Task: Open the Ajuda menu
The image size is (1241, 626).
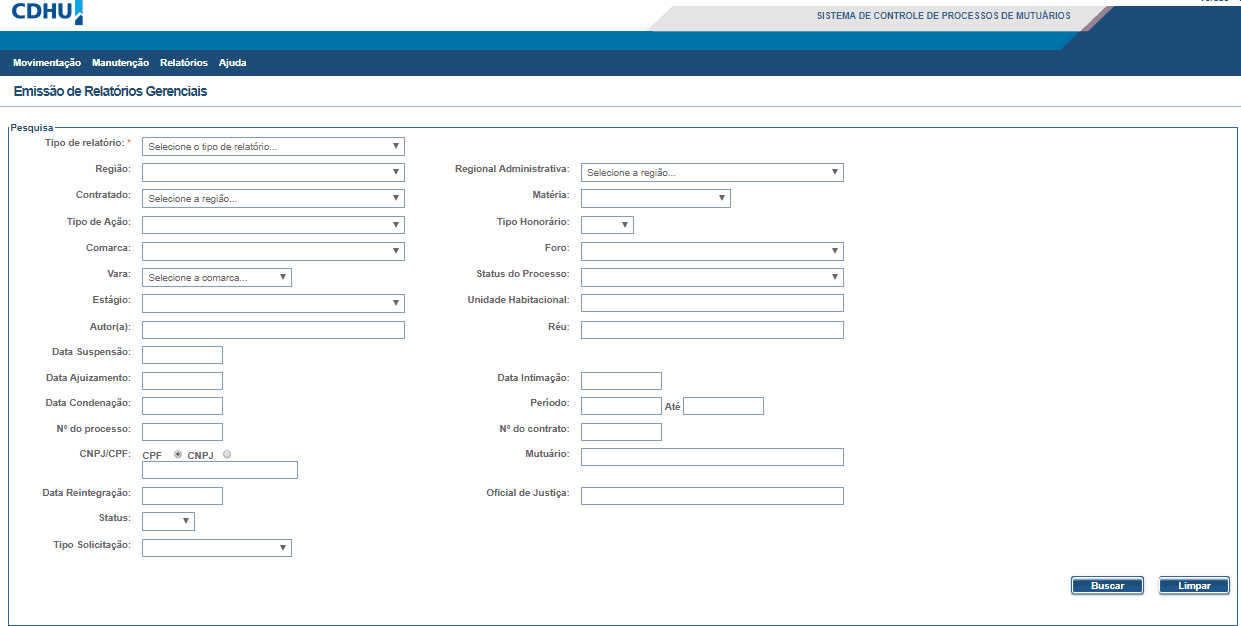Action: click(232, 63)
